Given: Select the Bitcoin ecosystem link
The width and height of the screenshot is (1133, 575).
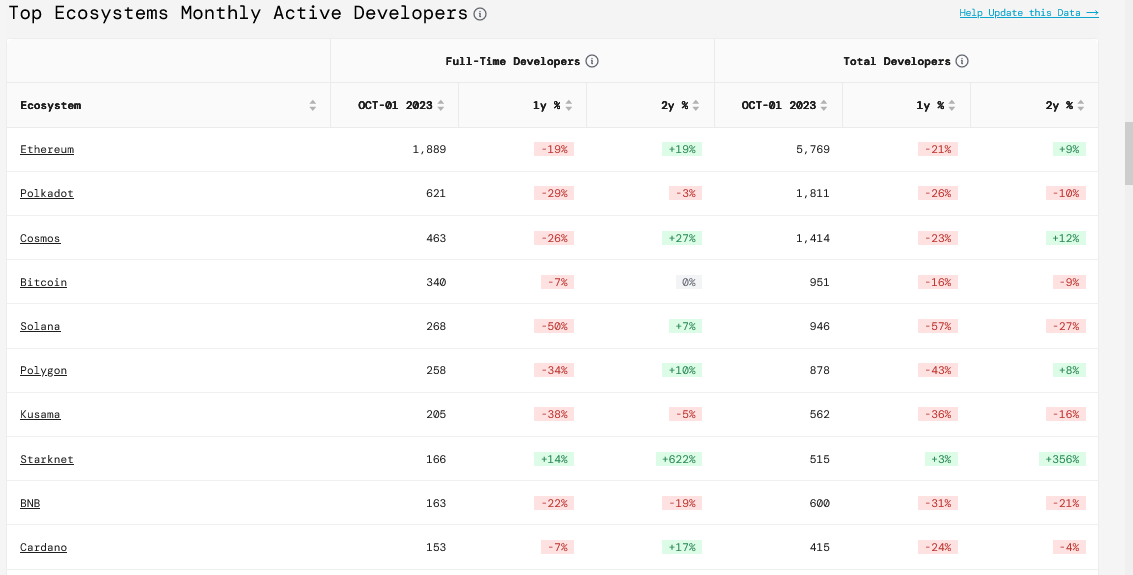Looking at the screenshot, I should pyautogui.click(x=43, y=282).
